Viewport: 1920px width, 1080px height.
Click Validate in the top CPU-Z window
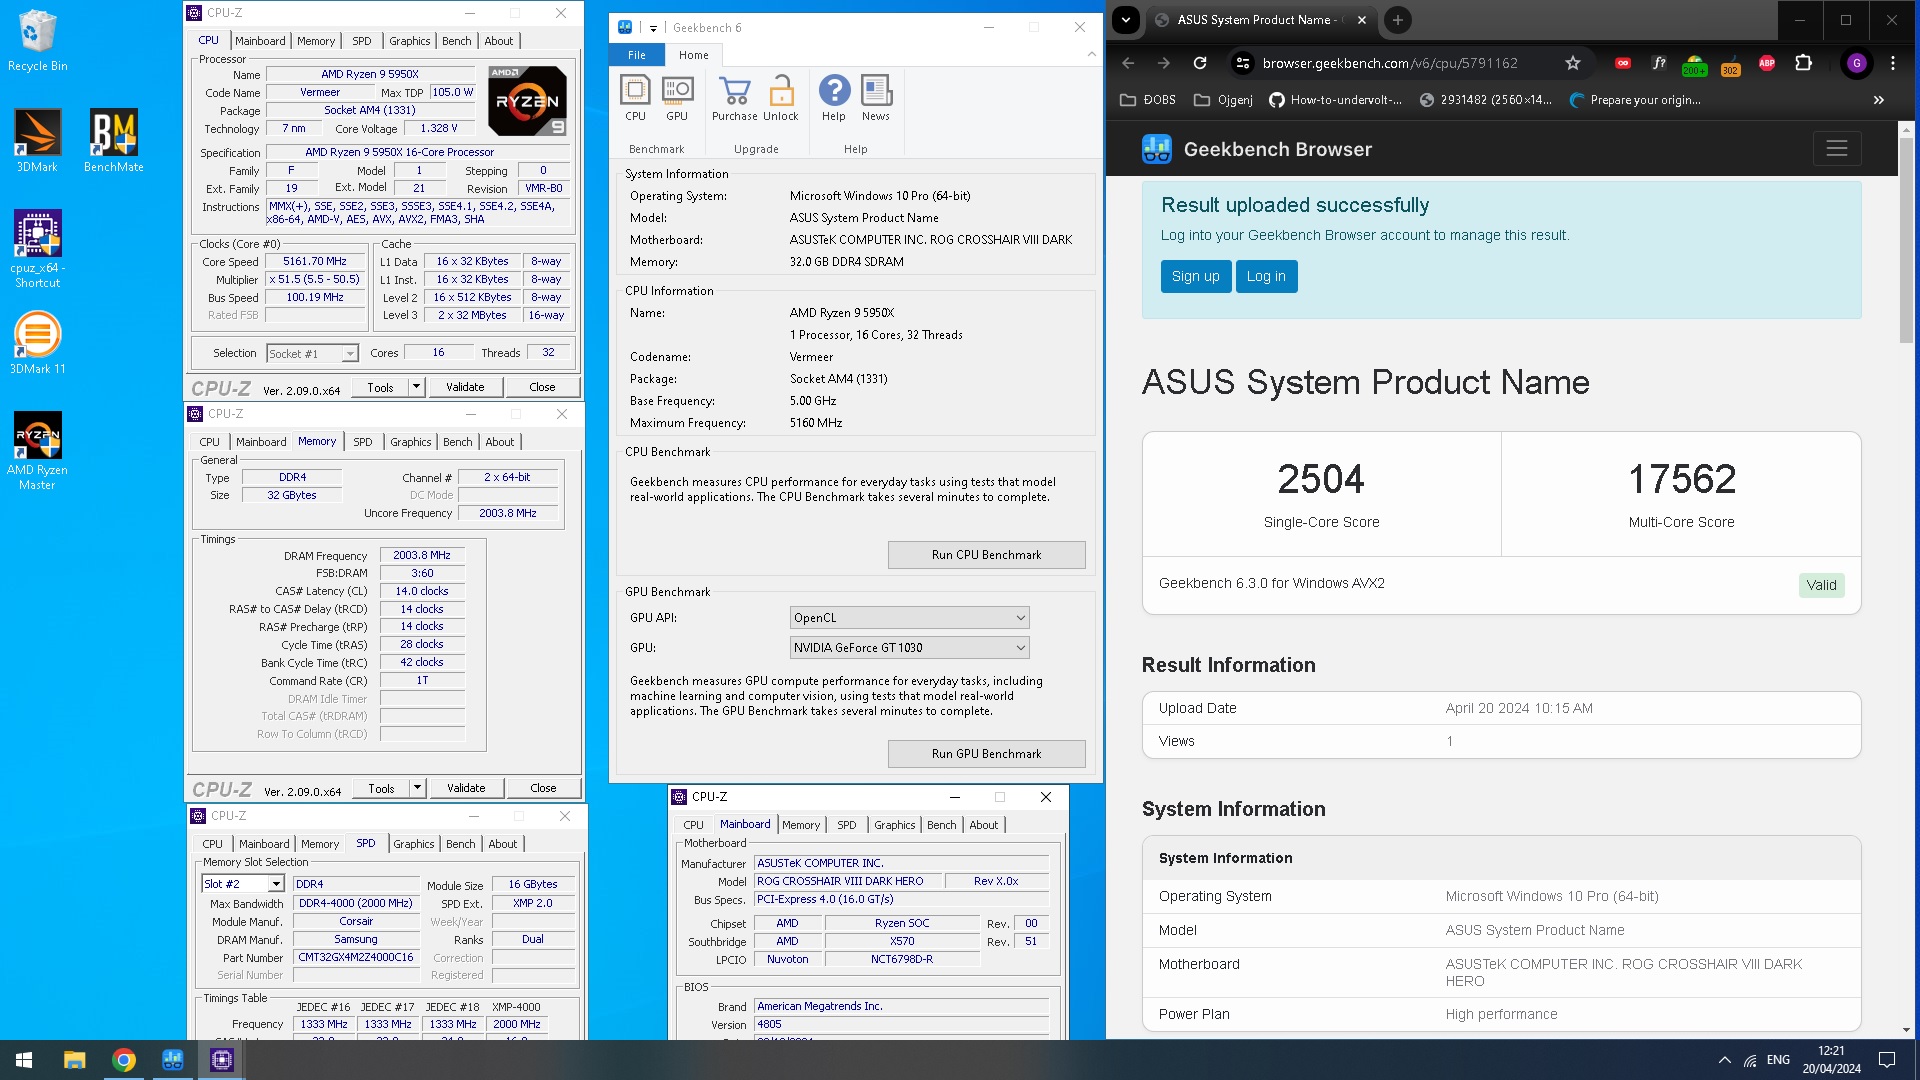(x=465, y=387)
